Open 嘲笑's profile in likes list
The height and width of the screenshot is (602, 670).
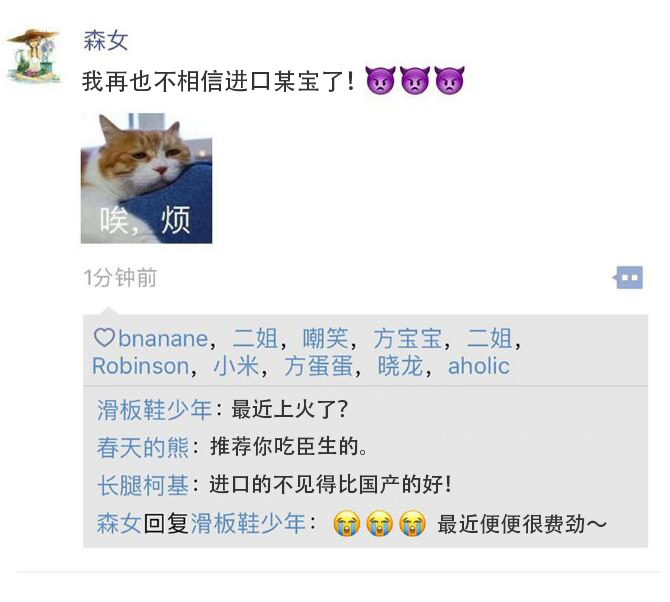point(326,338)
